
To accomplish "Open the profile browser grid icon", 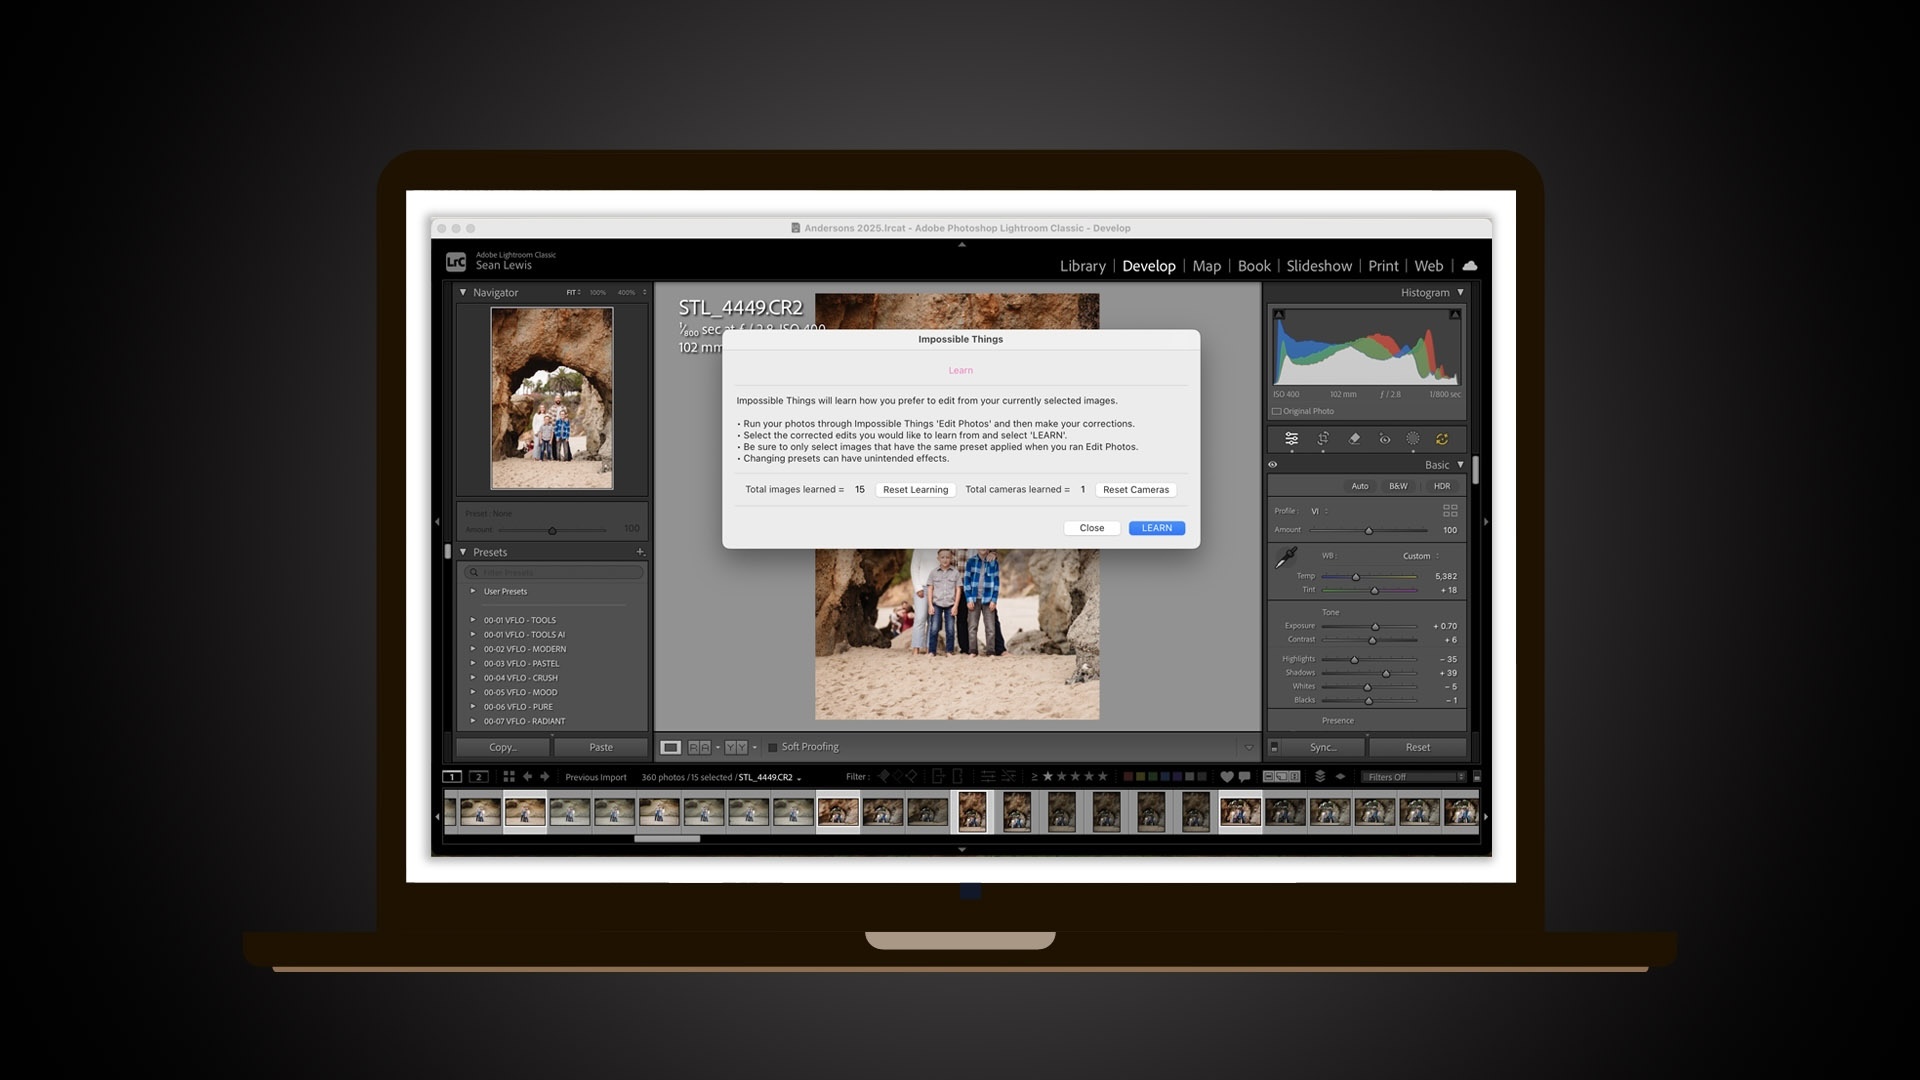I will click(x=1448, y=510).
